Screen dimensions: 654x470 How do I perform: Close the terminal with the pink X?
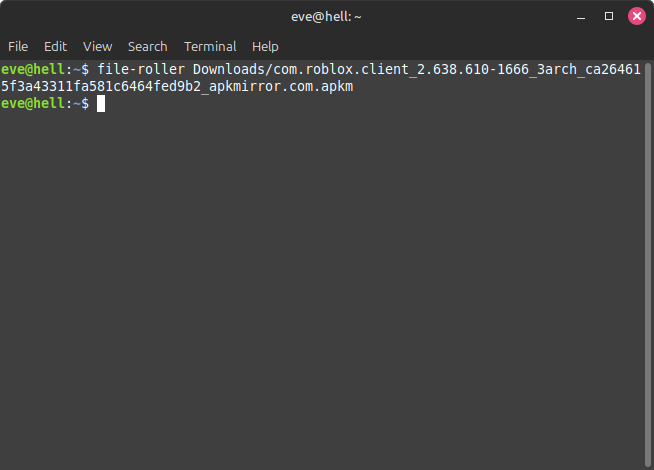pyautogui.click(x=636, y=16)
